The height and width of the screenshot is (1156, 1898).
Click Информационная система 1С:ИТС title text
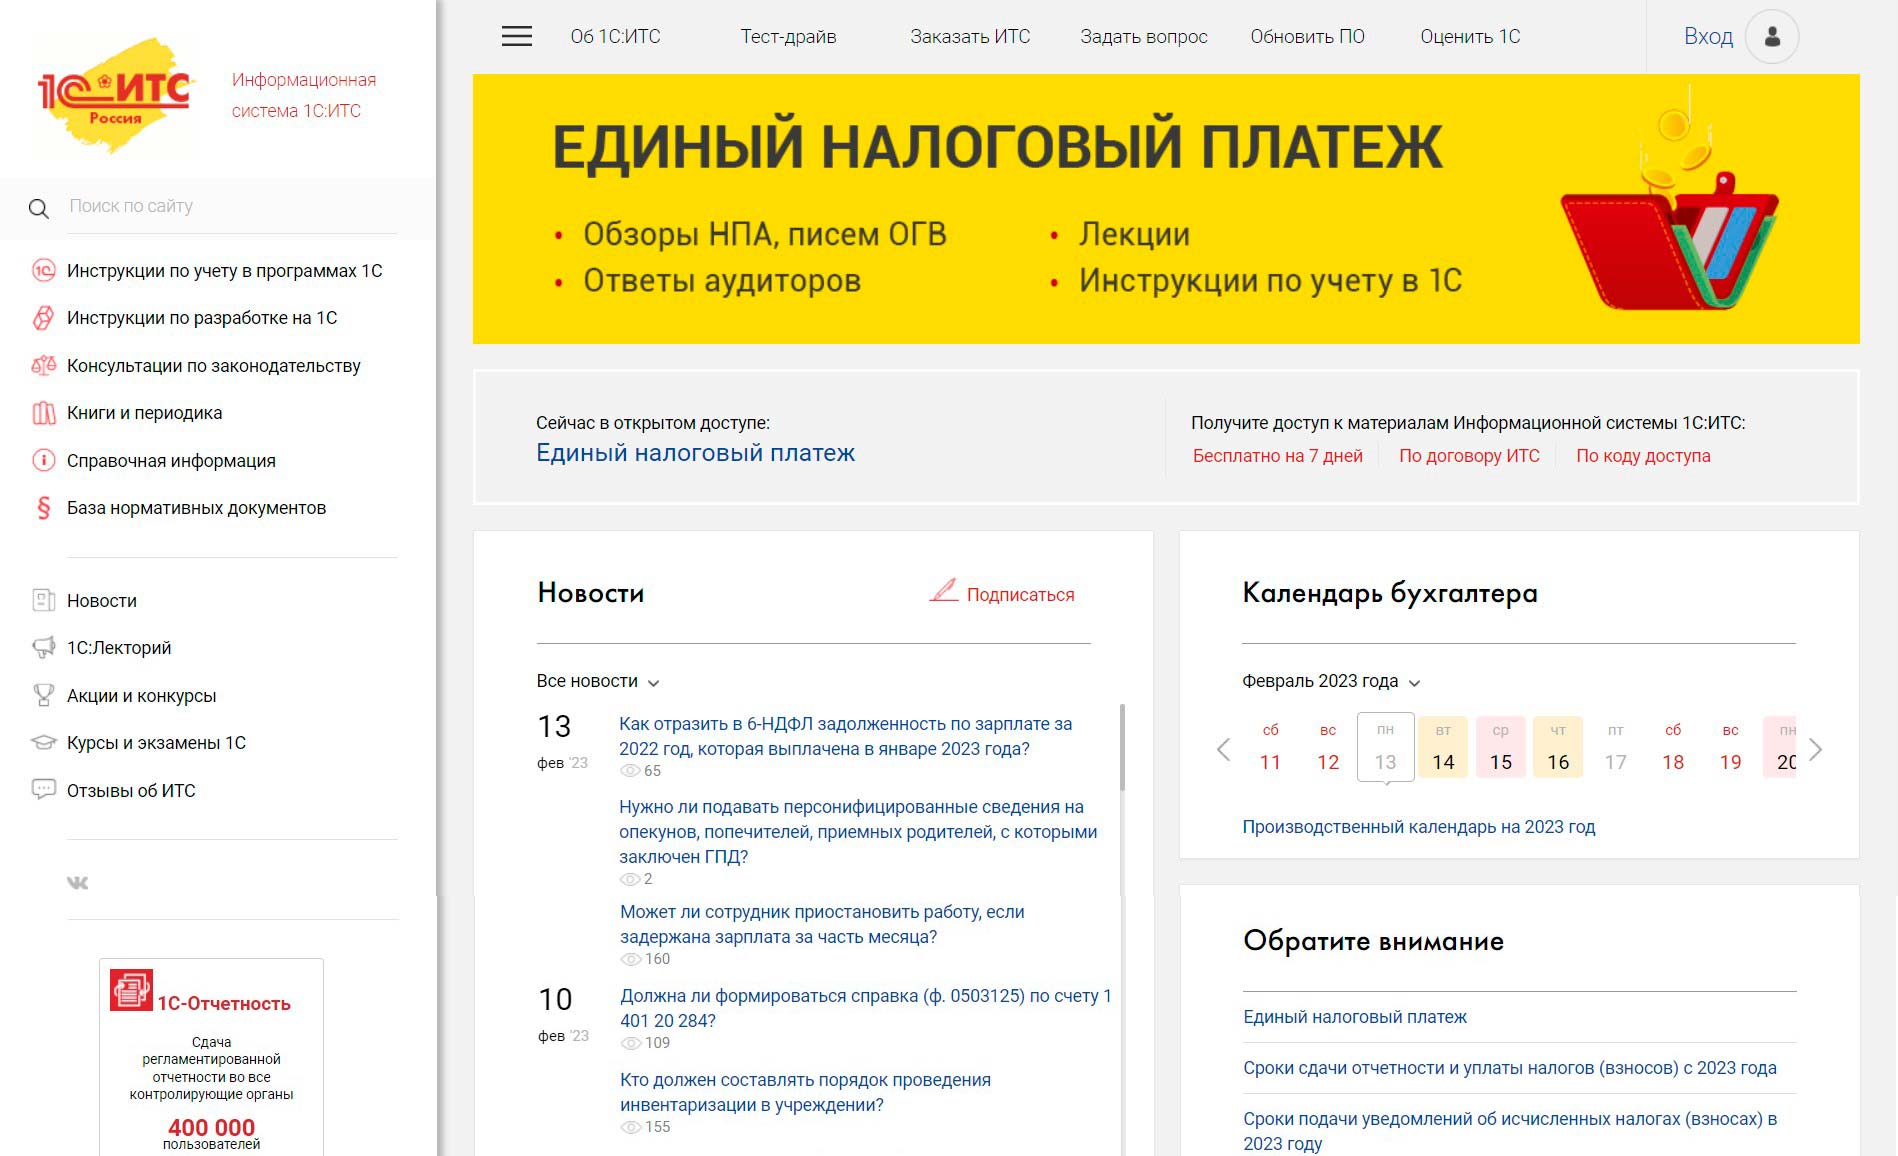[304, 95]
